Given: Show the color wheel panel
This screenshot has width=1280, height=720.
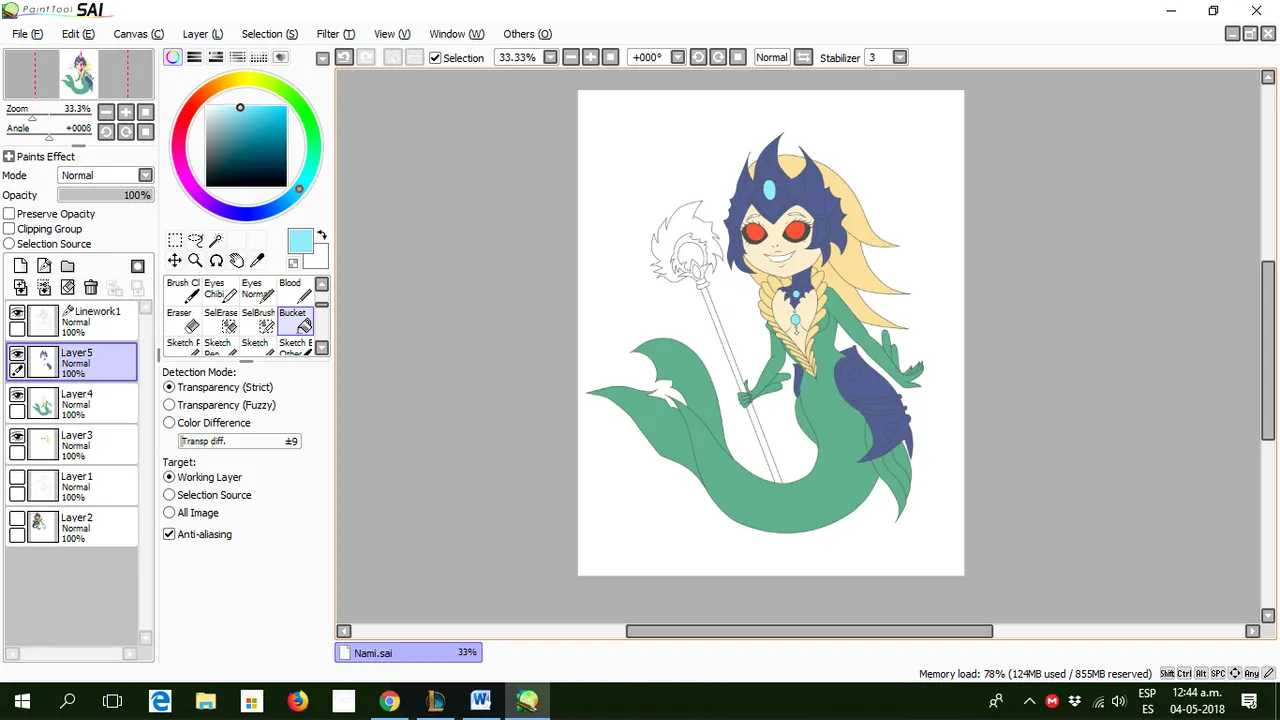Looking at the screenshot, I should (x=173, y=57).
